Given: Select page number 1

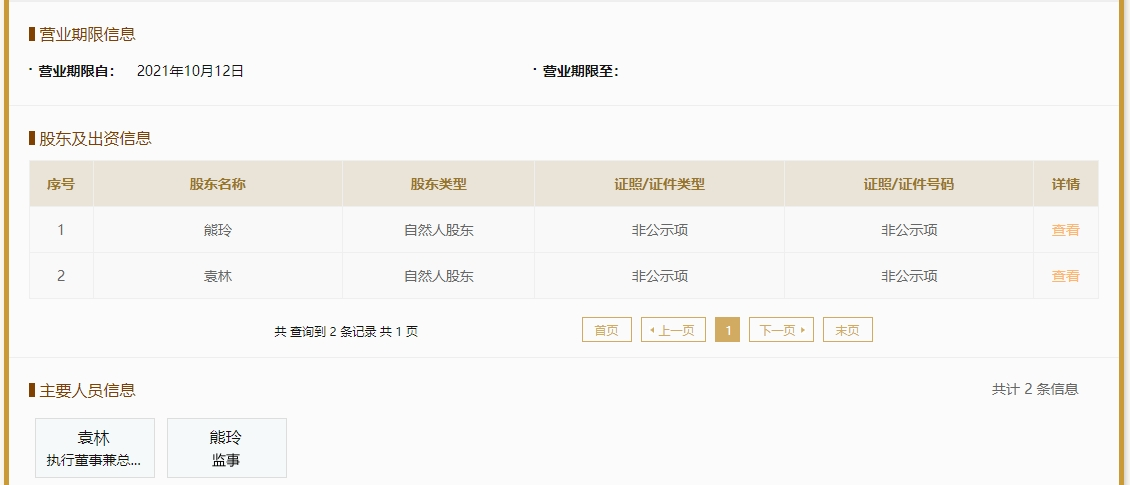Looking at the screenshot, I should [728, 329].
